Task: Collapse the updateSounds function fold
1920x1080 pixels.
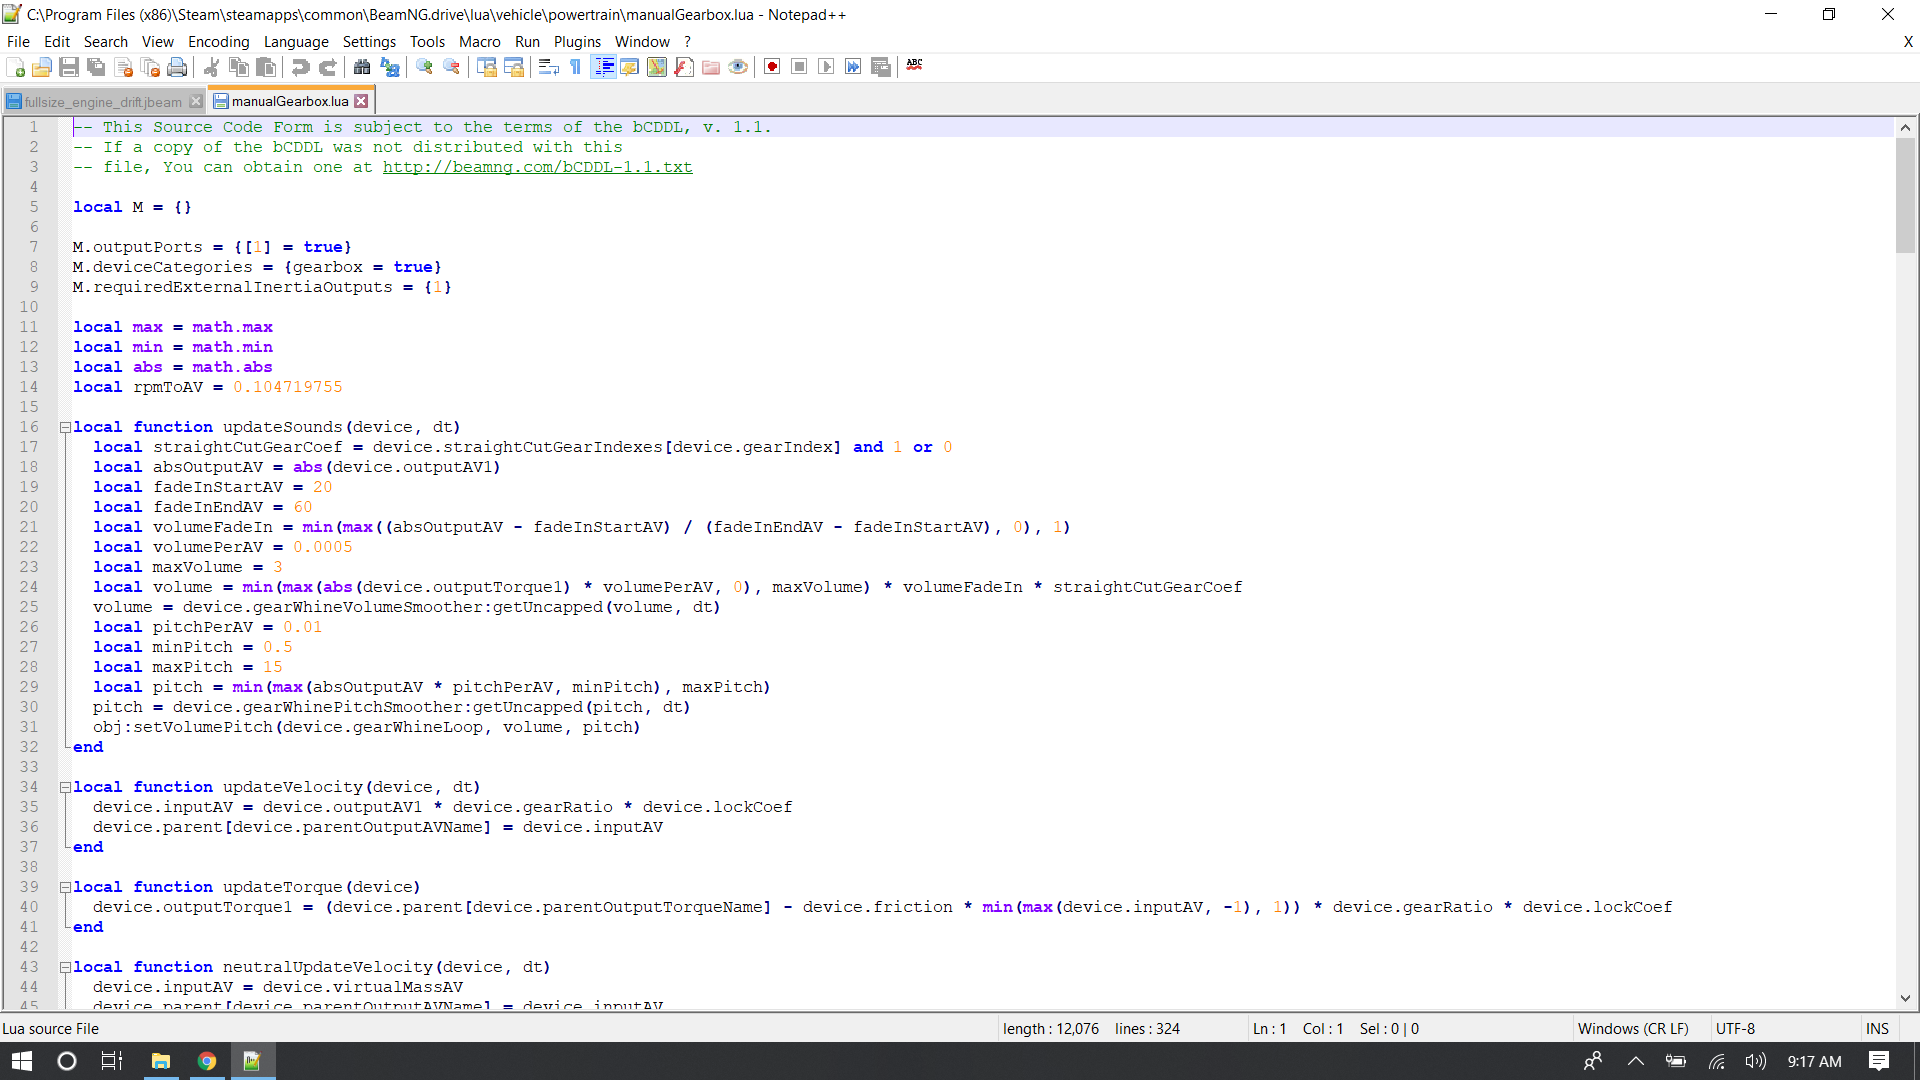Action: [65, 427]
